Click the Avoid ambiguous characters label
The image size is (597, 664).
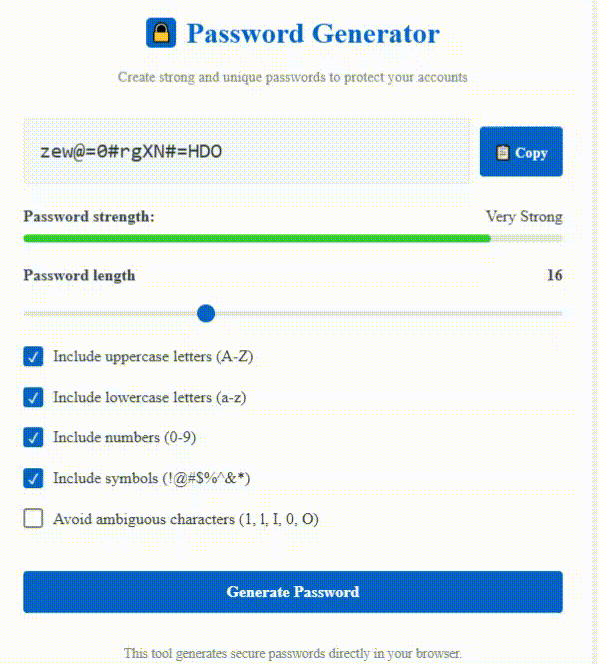coord(186,519)
